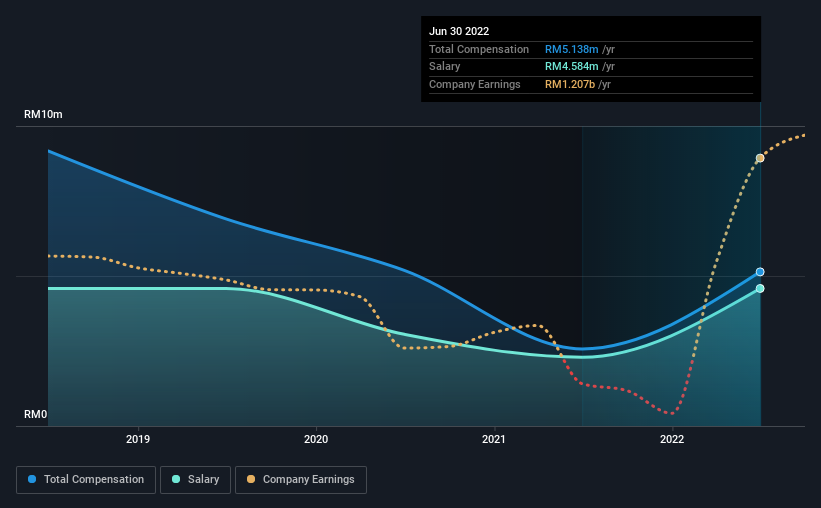Click the tooltip's Total Compensation row label
Screen dimensions: 821x508
[x=479, y=49]
